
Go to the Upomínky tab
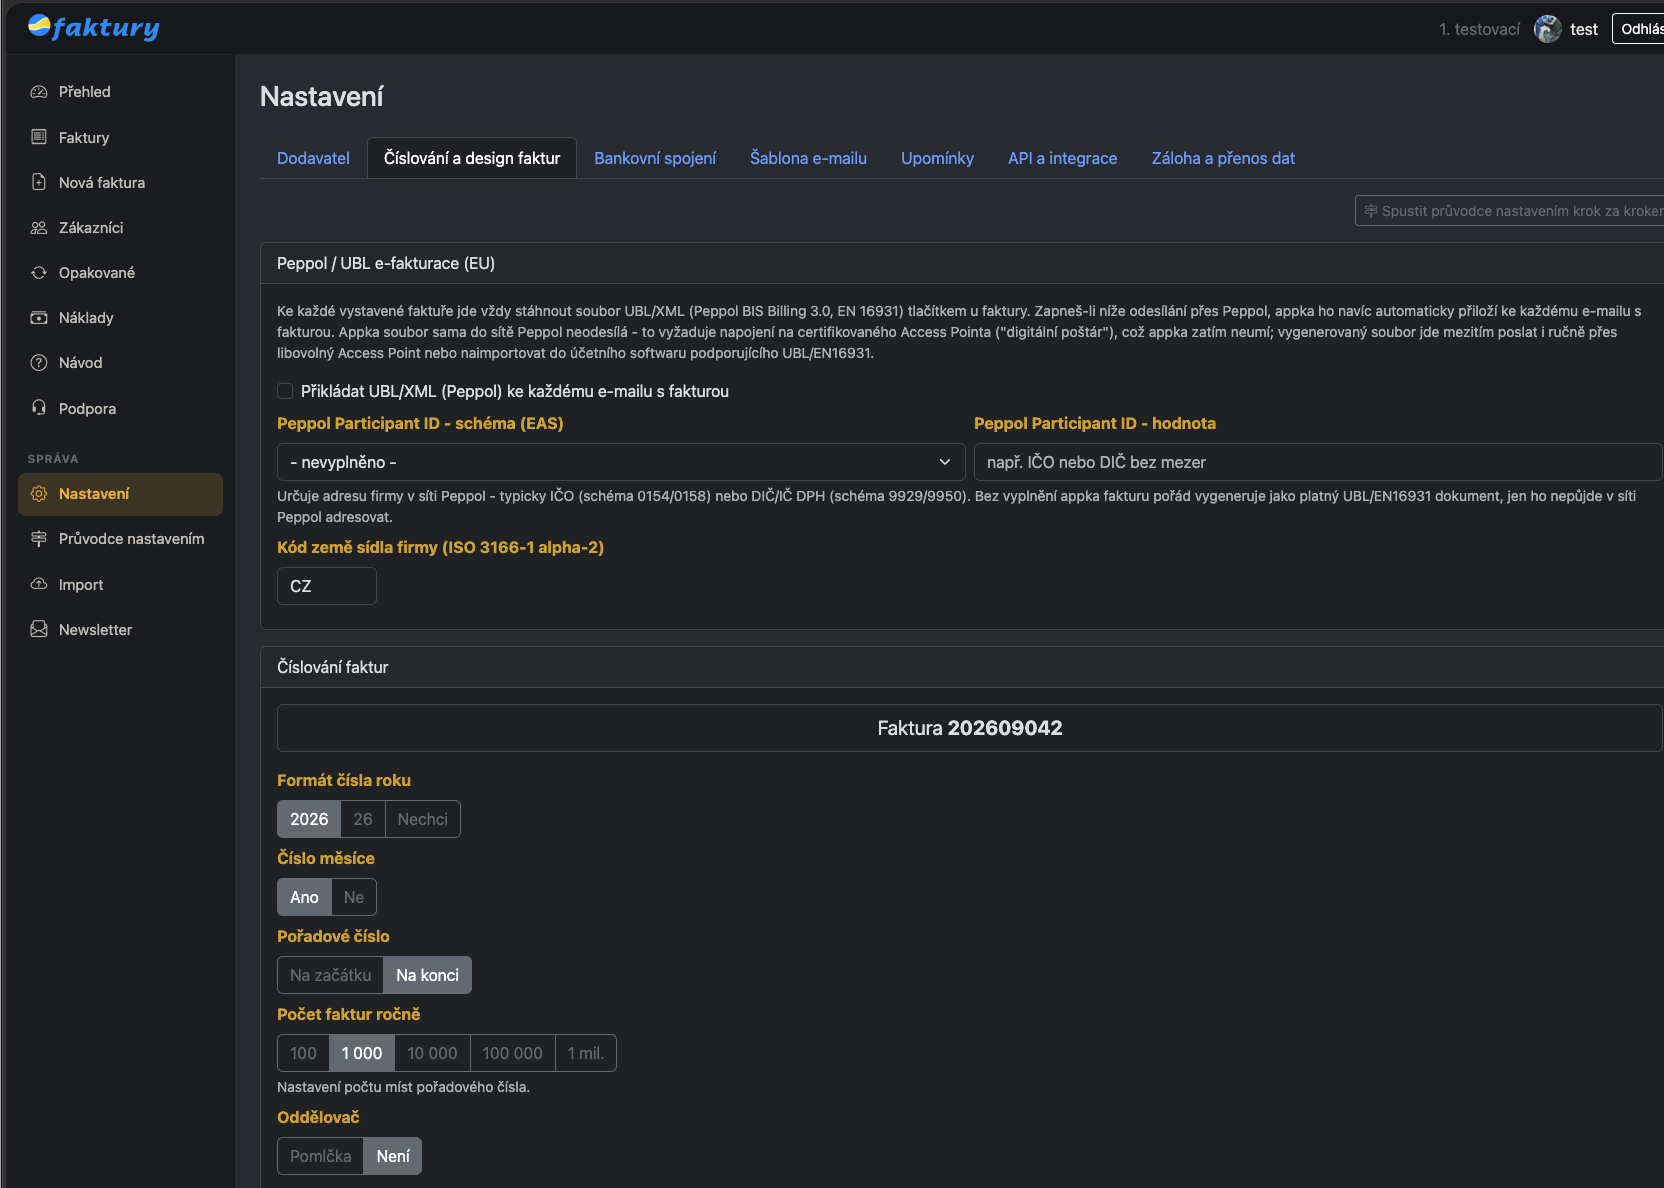937,158
